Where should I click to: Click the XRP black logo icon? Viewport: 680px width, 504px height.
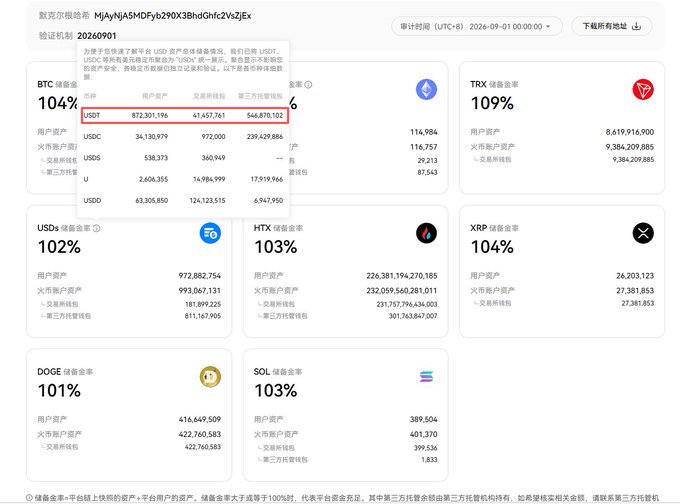(x=643, y=233)
